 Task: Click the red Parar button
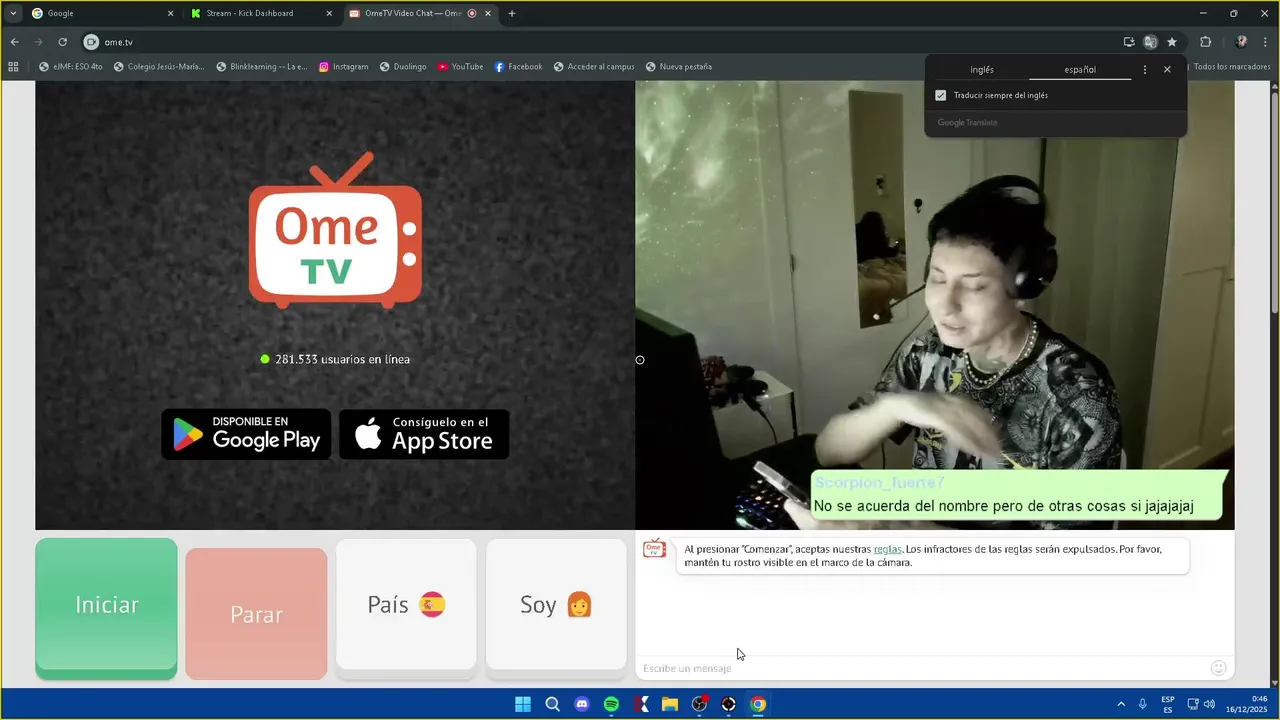point(256,614)
